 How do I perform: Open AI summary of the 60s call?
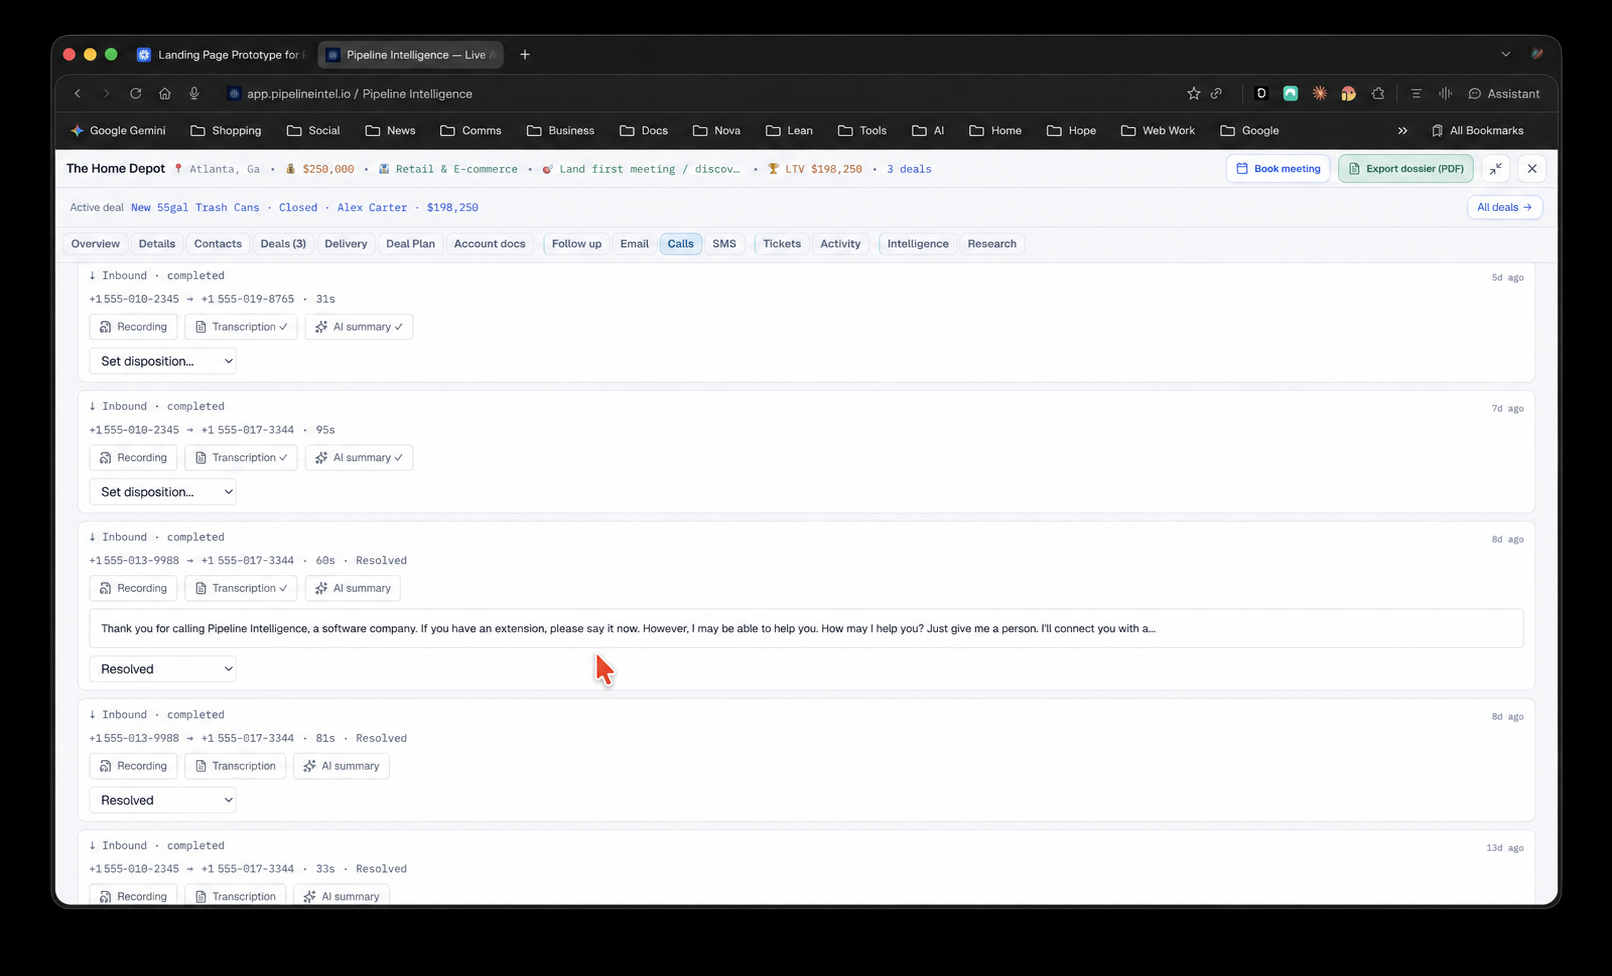[353, 588]
